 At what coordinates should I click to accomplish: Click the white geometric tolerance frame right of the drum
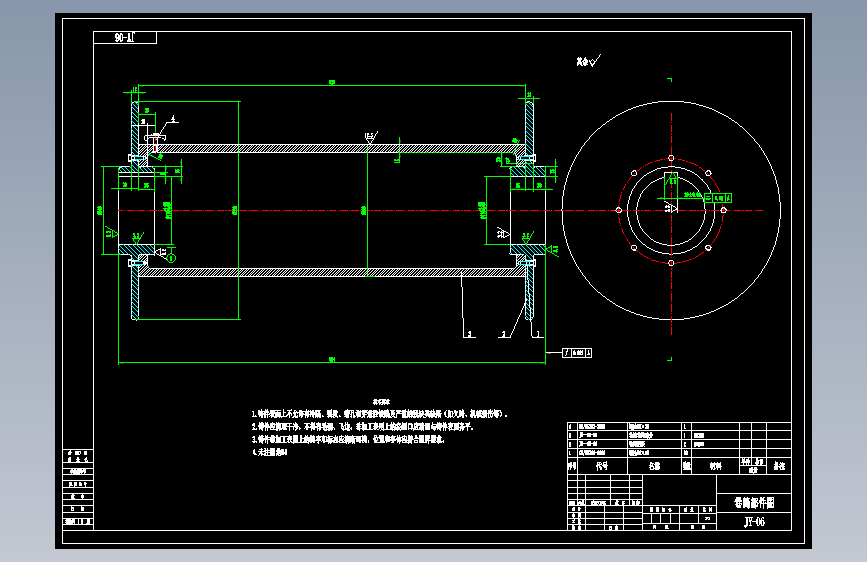pos(577,353)
